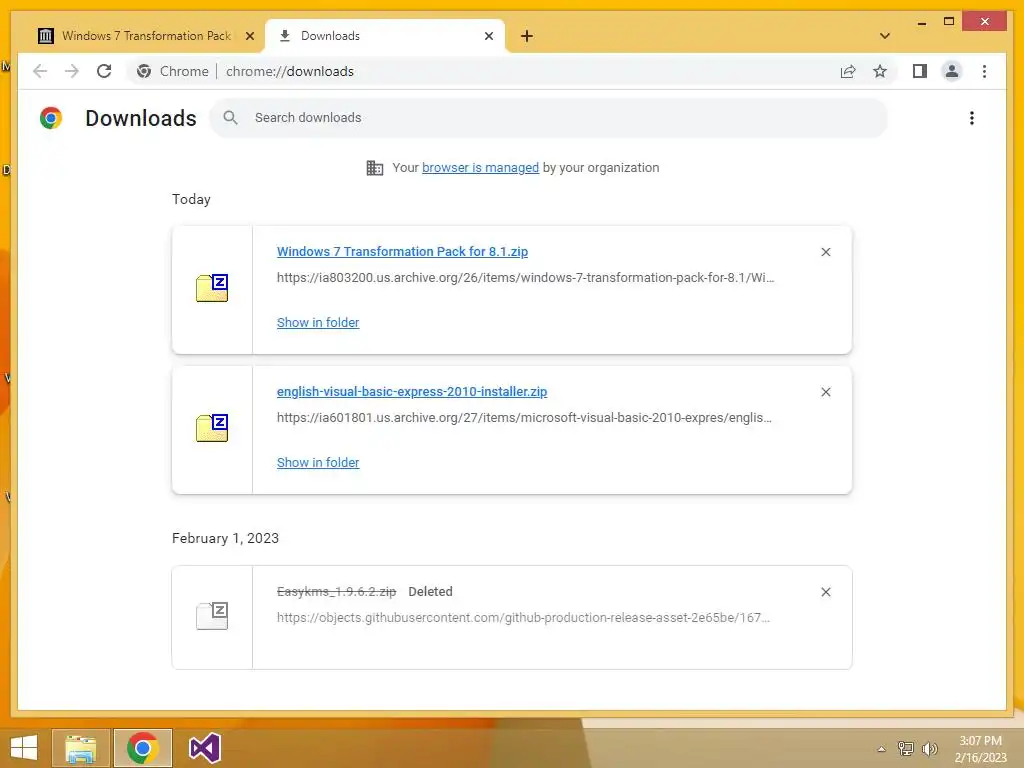Go back with the browser back arrow

[x=40, y=71]
